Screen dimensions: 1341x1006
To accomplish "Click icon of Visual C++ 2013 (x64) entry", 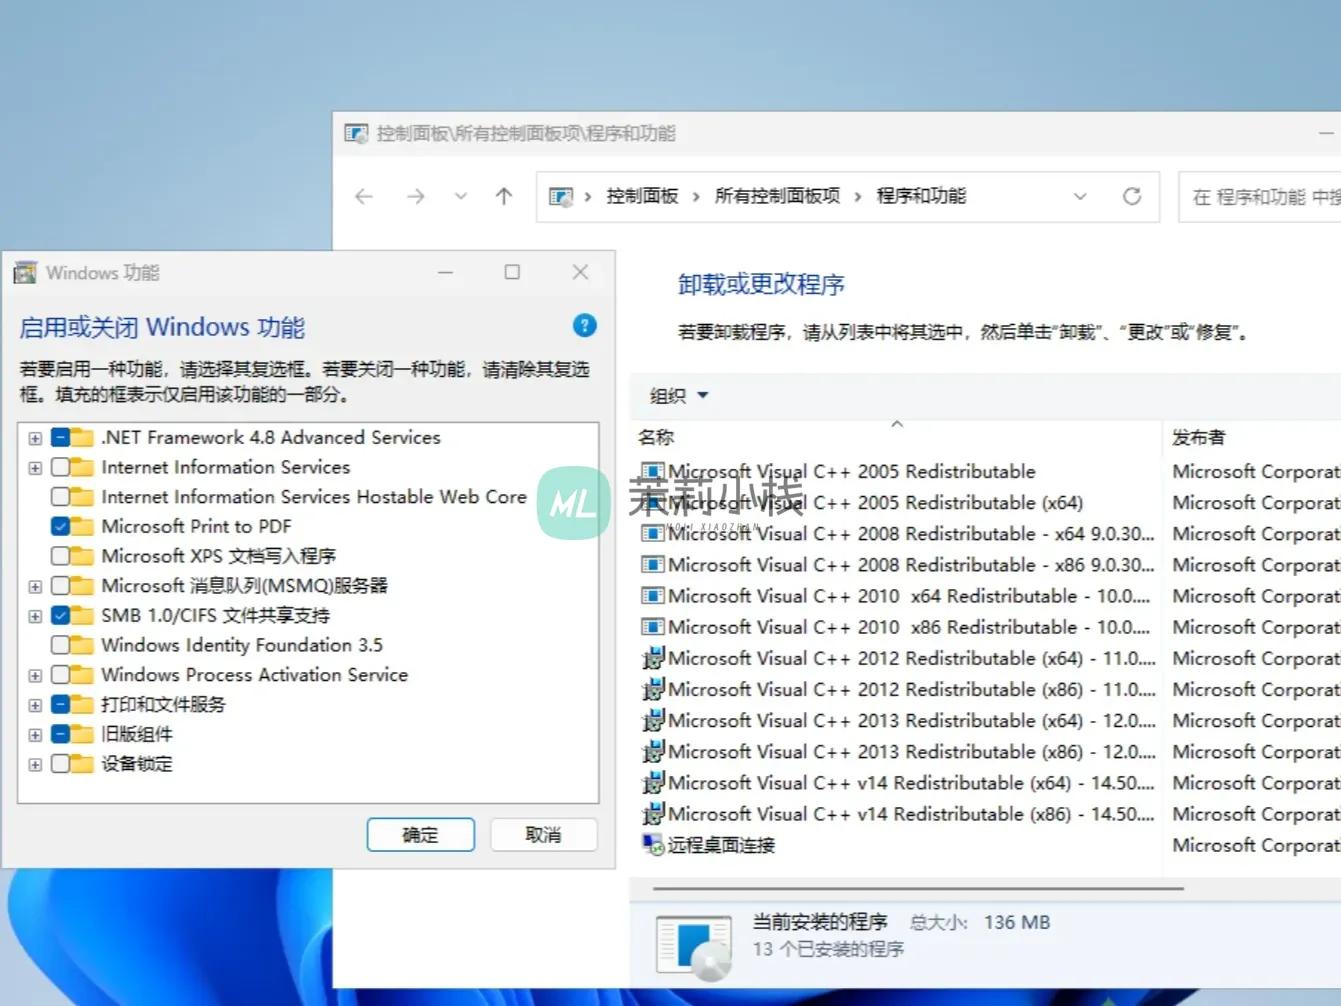I will (x=653, y=720).
